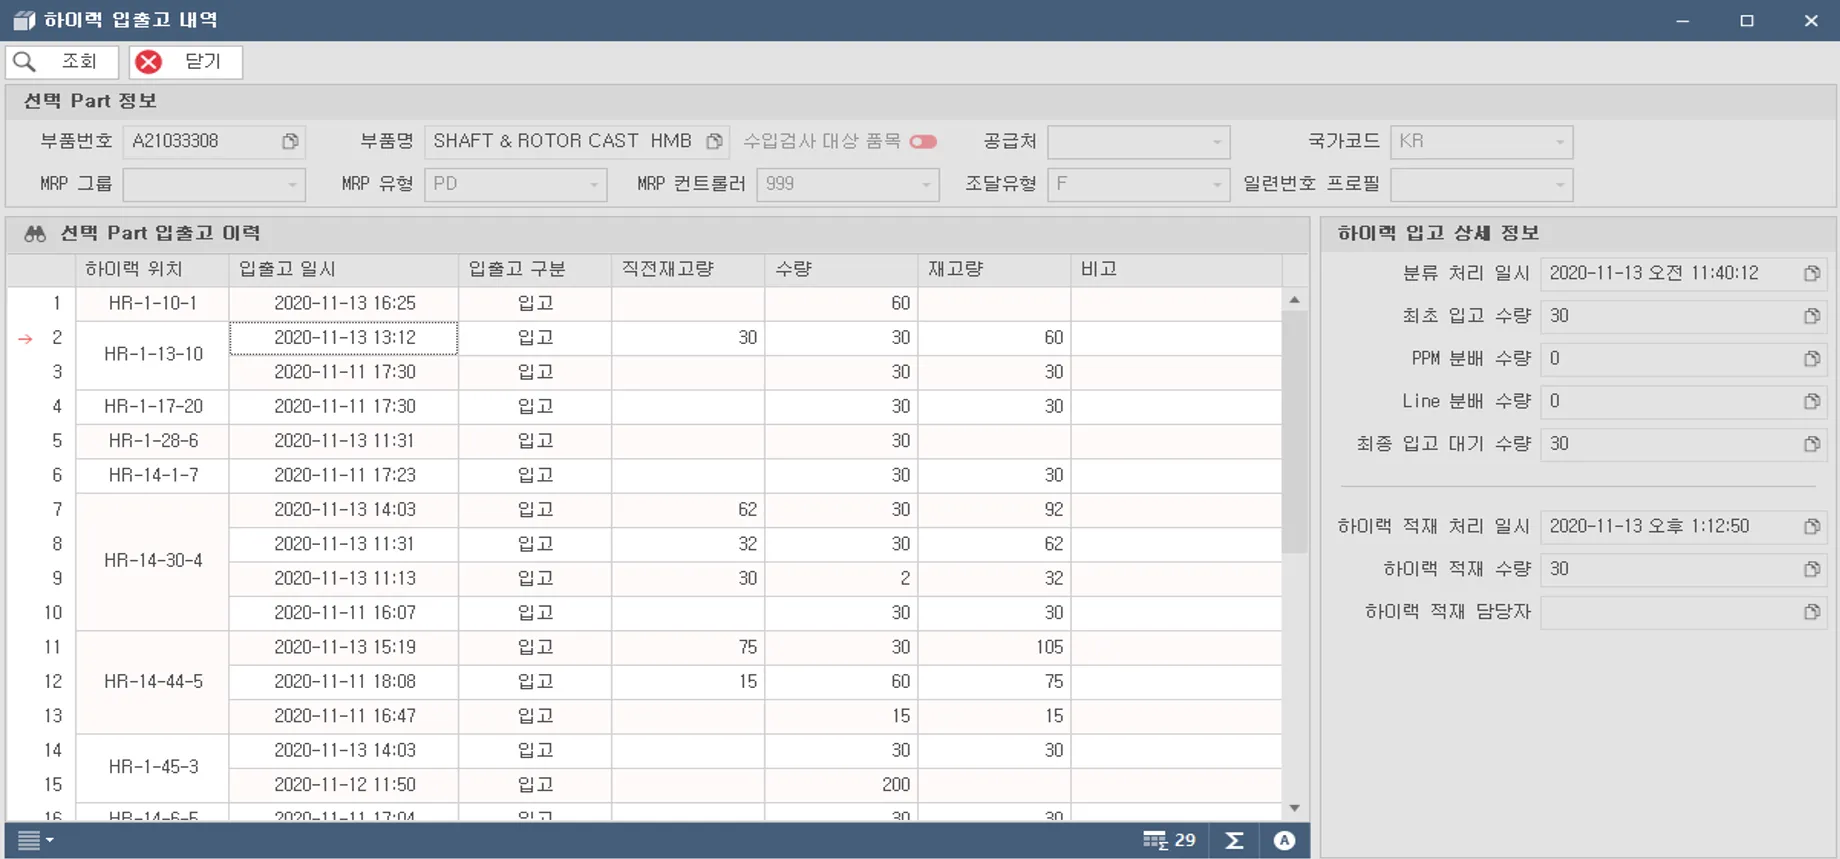Image resolution: width=1840 pixels, height=859 pixels.
Task: Toggle the 수입검사 대상 품목 switch
Action: (923, 142)
